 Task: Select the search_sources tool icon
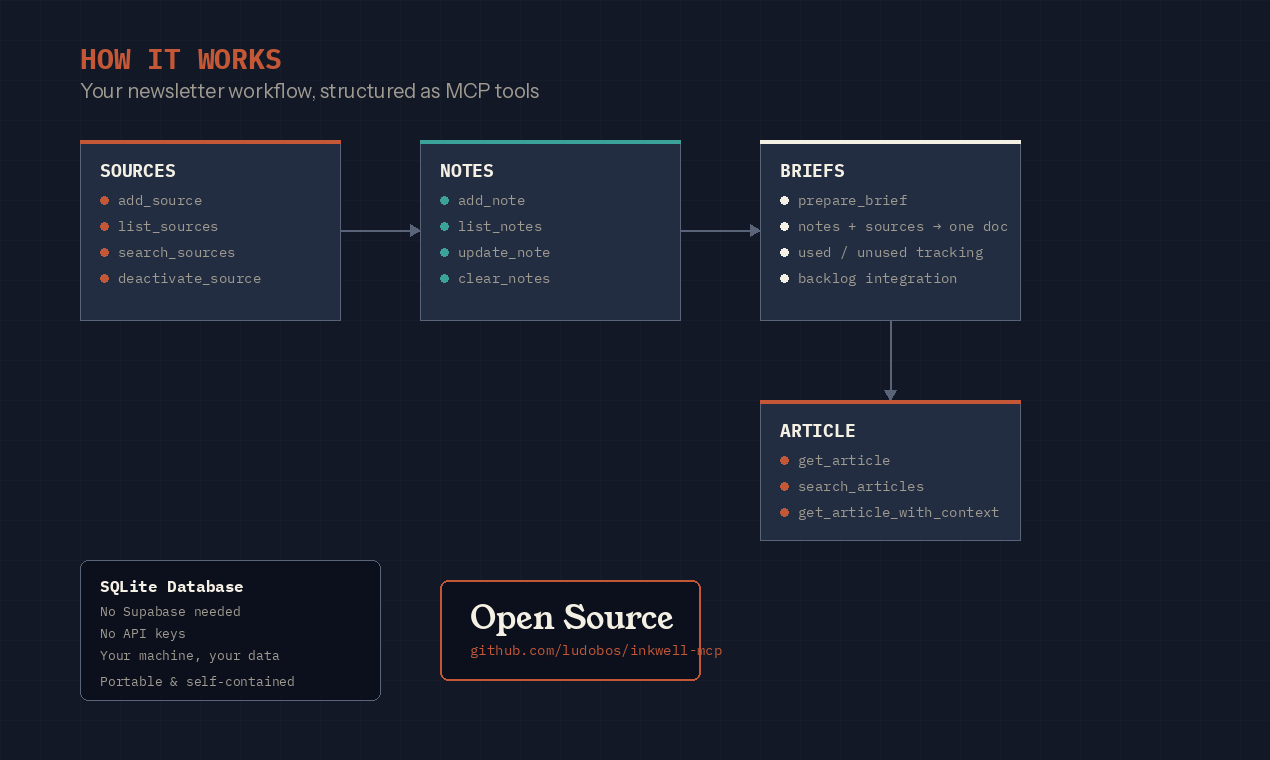tap(104, 252)
